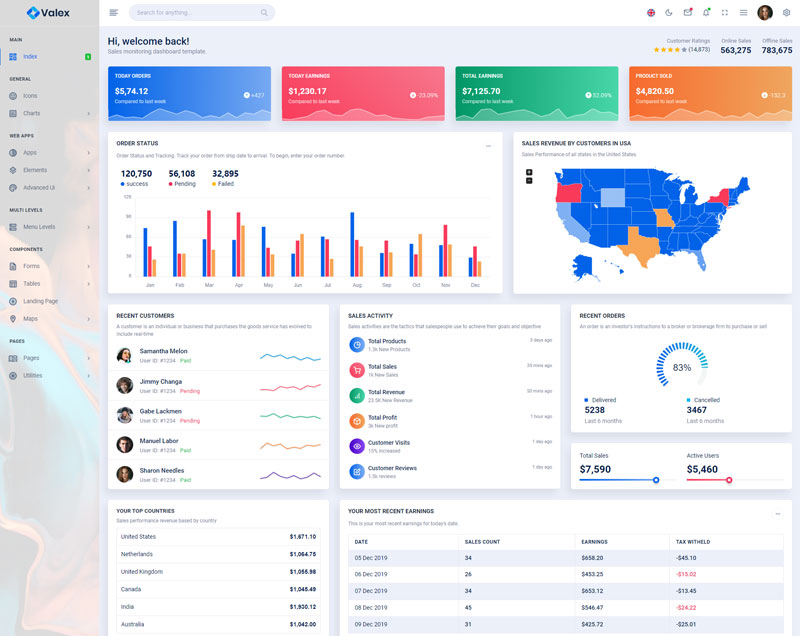Click the Search for anything field

click(x=195, y=13)
